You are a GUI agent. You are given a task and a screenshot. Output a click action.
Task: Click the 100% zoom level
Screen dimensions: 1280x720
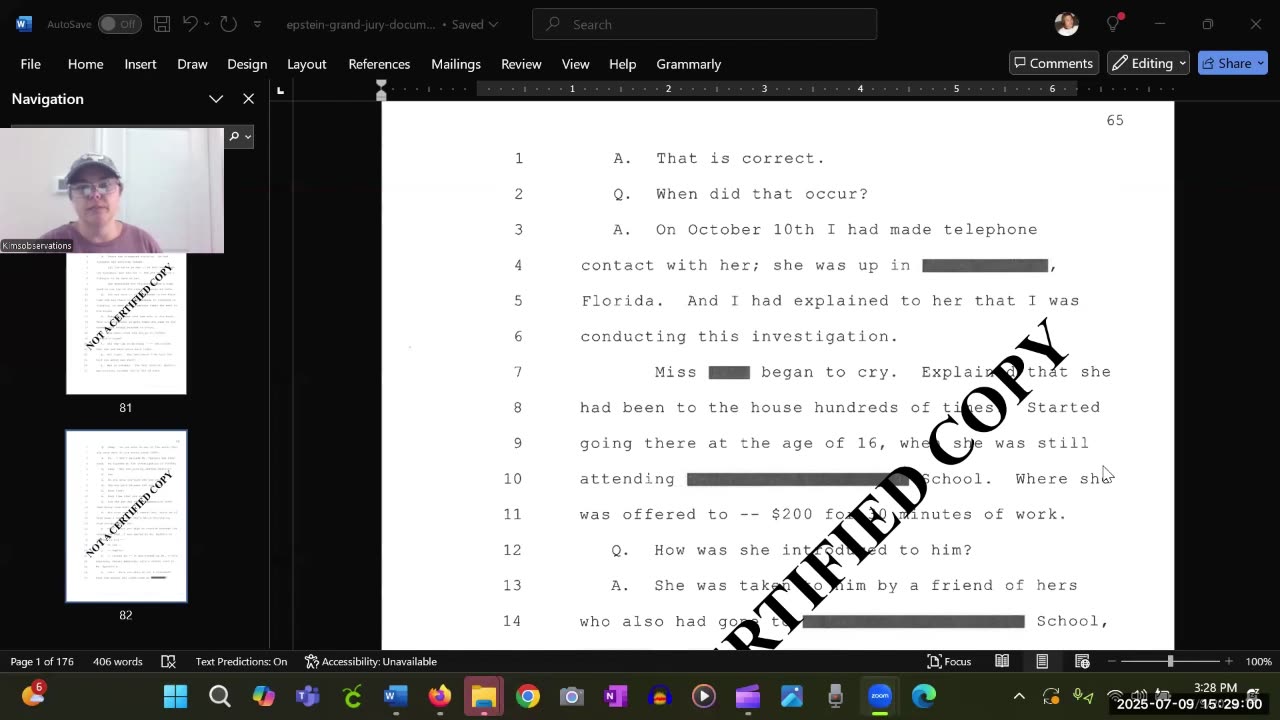pos(1258,661)
